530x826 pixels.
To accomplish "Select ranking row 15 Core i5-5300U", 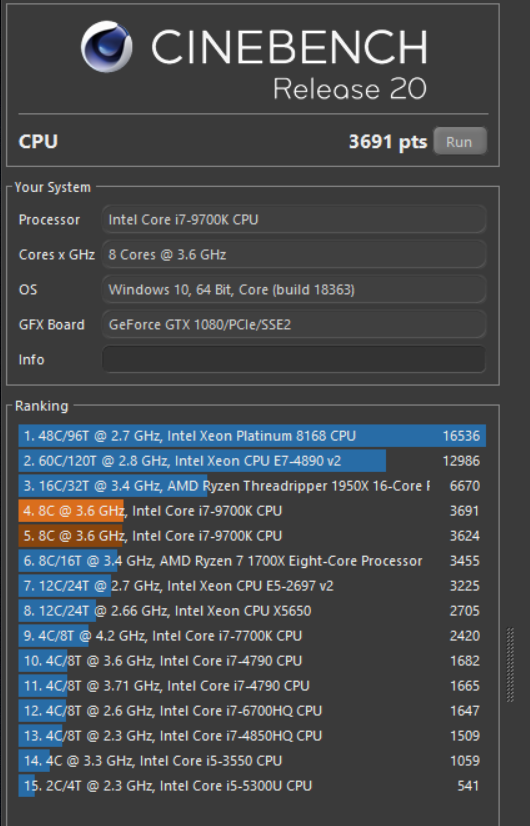I will [252, 786].
